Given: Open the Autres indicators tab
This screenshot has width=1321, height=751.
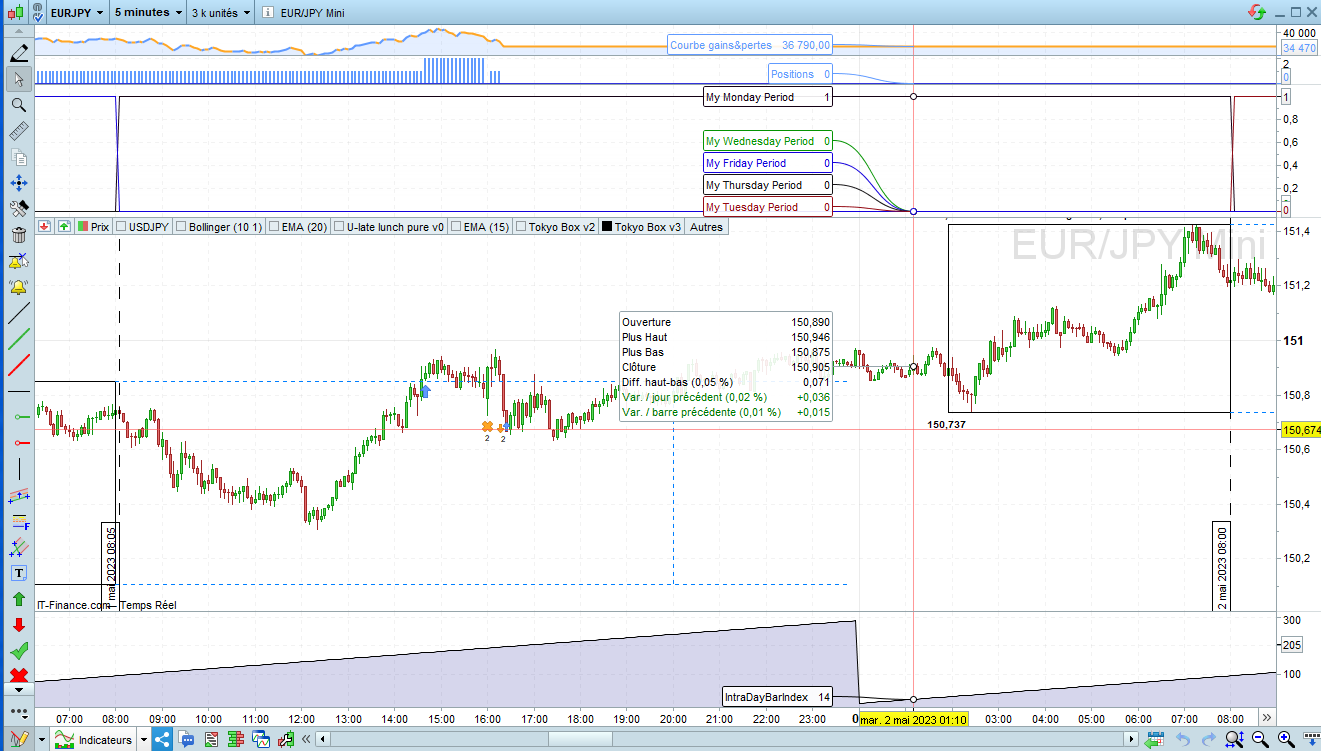Looking at the screenshot, I should click(707, 227).
